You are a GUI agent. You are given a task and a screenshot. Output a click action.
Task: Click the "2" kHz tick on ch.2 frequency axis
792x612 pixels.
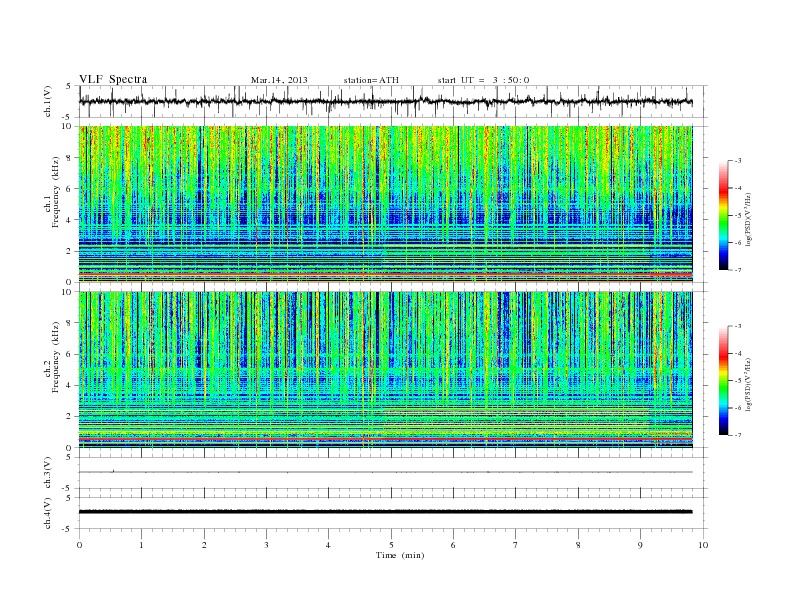tap(69, 417)
